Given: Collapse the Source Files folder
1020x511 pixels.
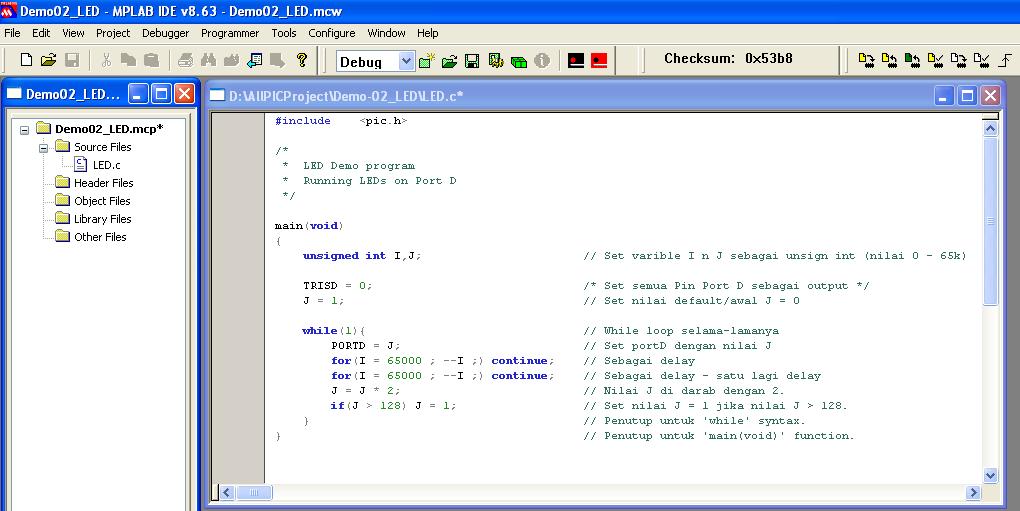Looking at the screenshot, I should [x=44, y=148].
